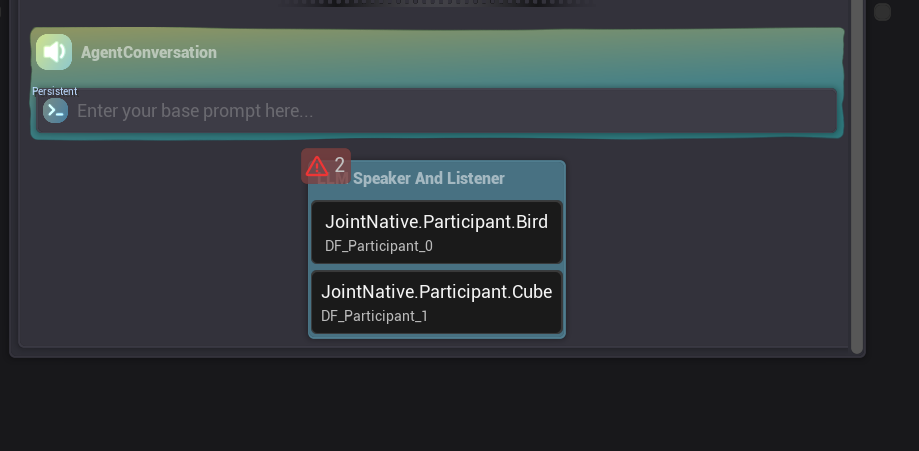Select the Speaker And Listener header
The image size is (919, 451).
pos(428,178)
